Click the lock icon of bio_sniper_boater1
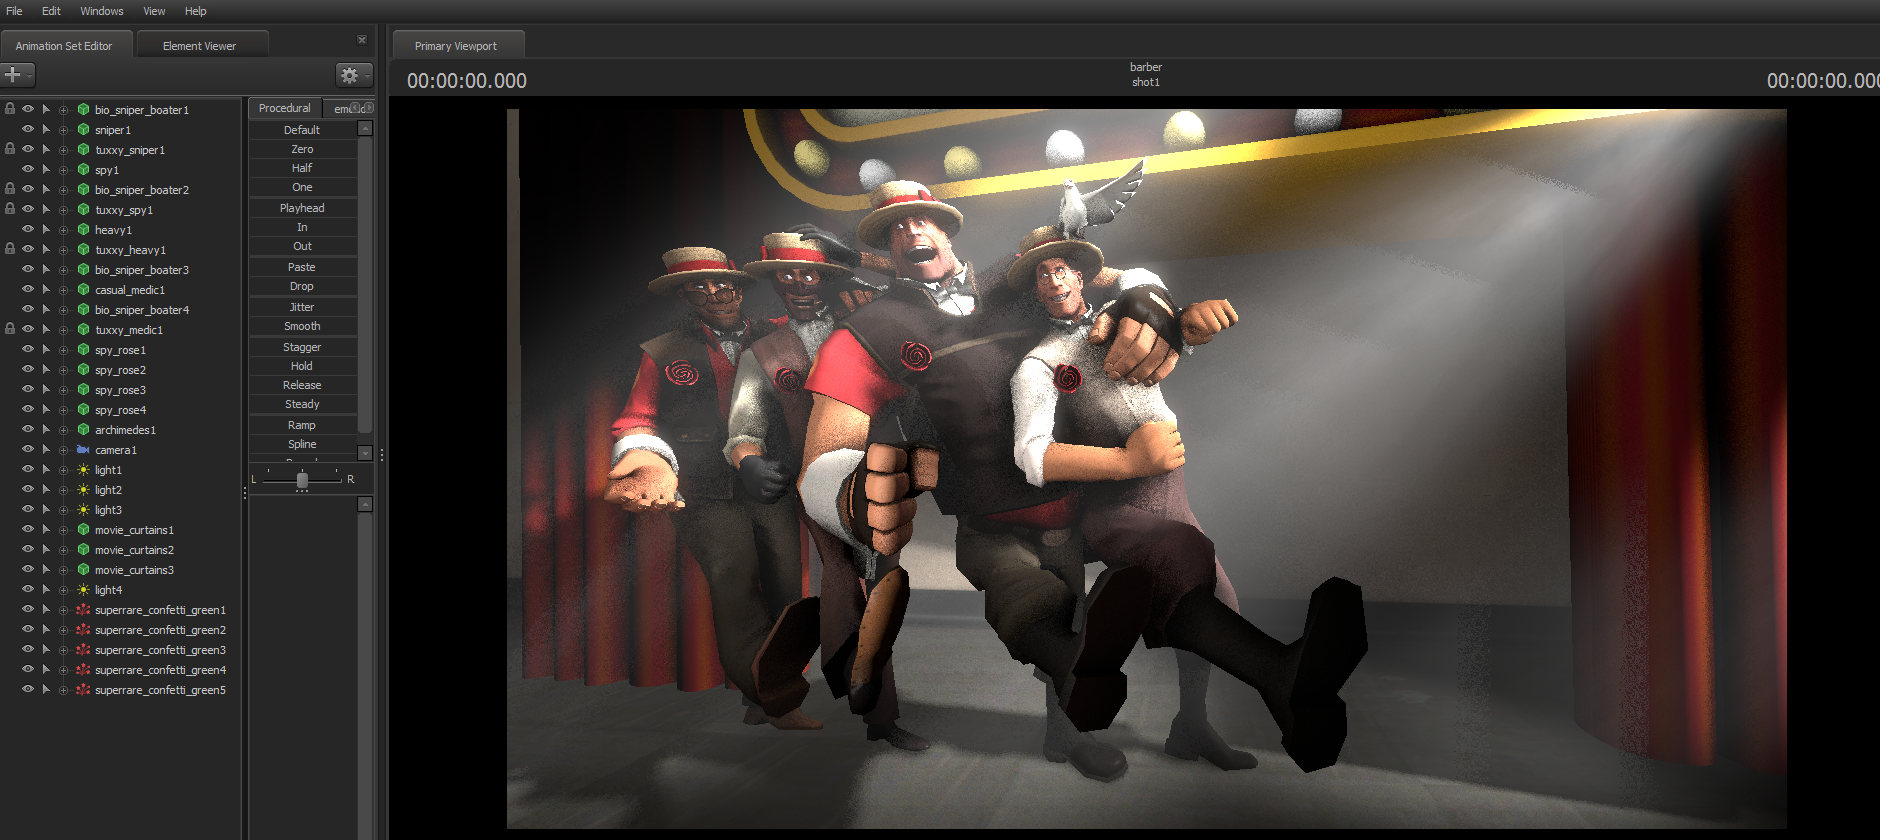 point(10,109)
